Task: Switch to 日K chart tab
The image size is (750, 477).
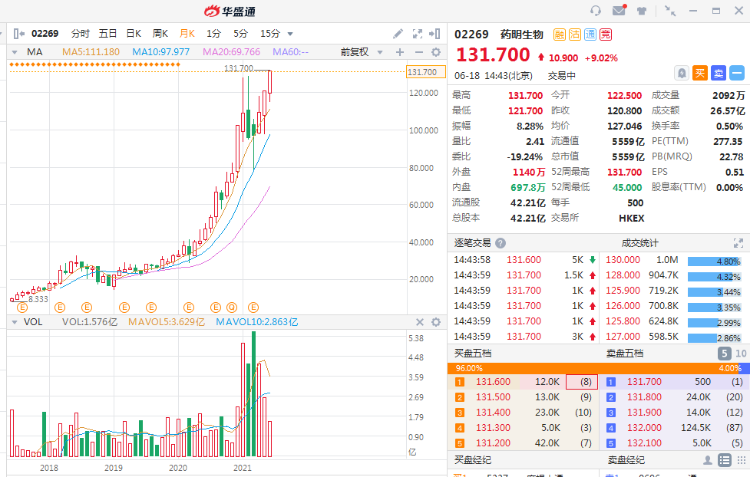Action: [x=134, y=33]
